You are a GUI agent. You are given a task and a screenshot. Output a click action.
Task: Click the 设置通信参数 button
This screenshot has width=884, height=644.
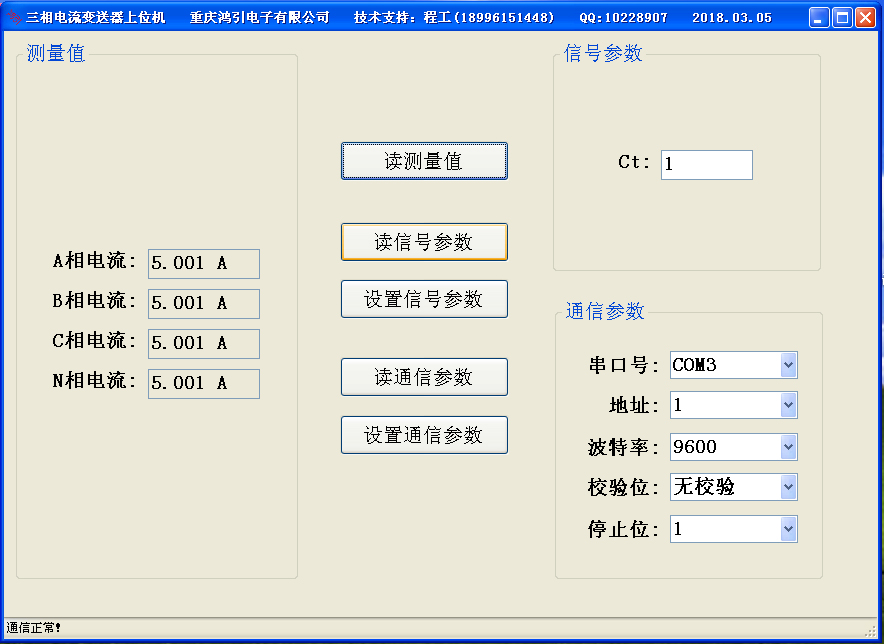point(424,435)
